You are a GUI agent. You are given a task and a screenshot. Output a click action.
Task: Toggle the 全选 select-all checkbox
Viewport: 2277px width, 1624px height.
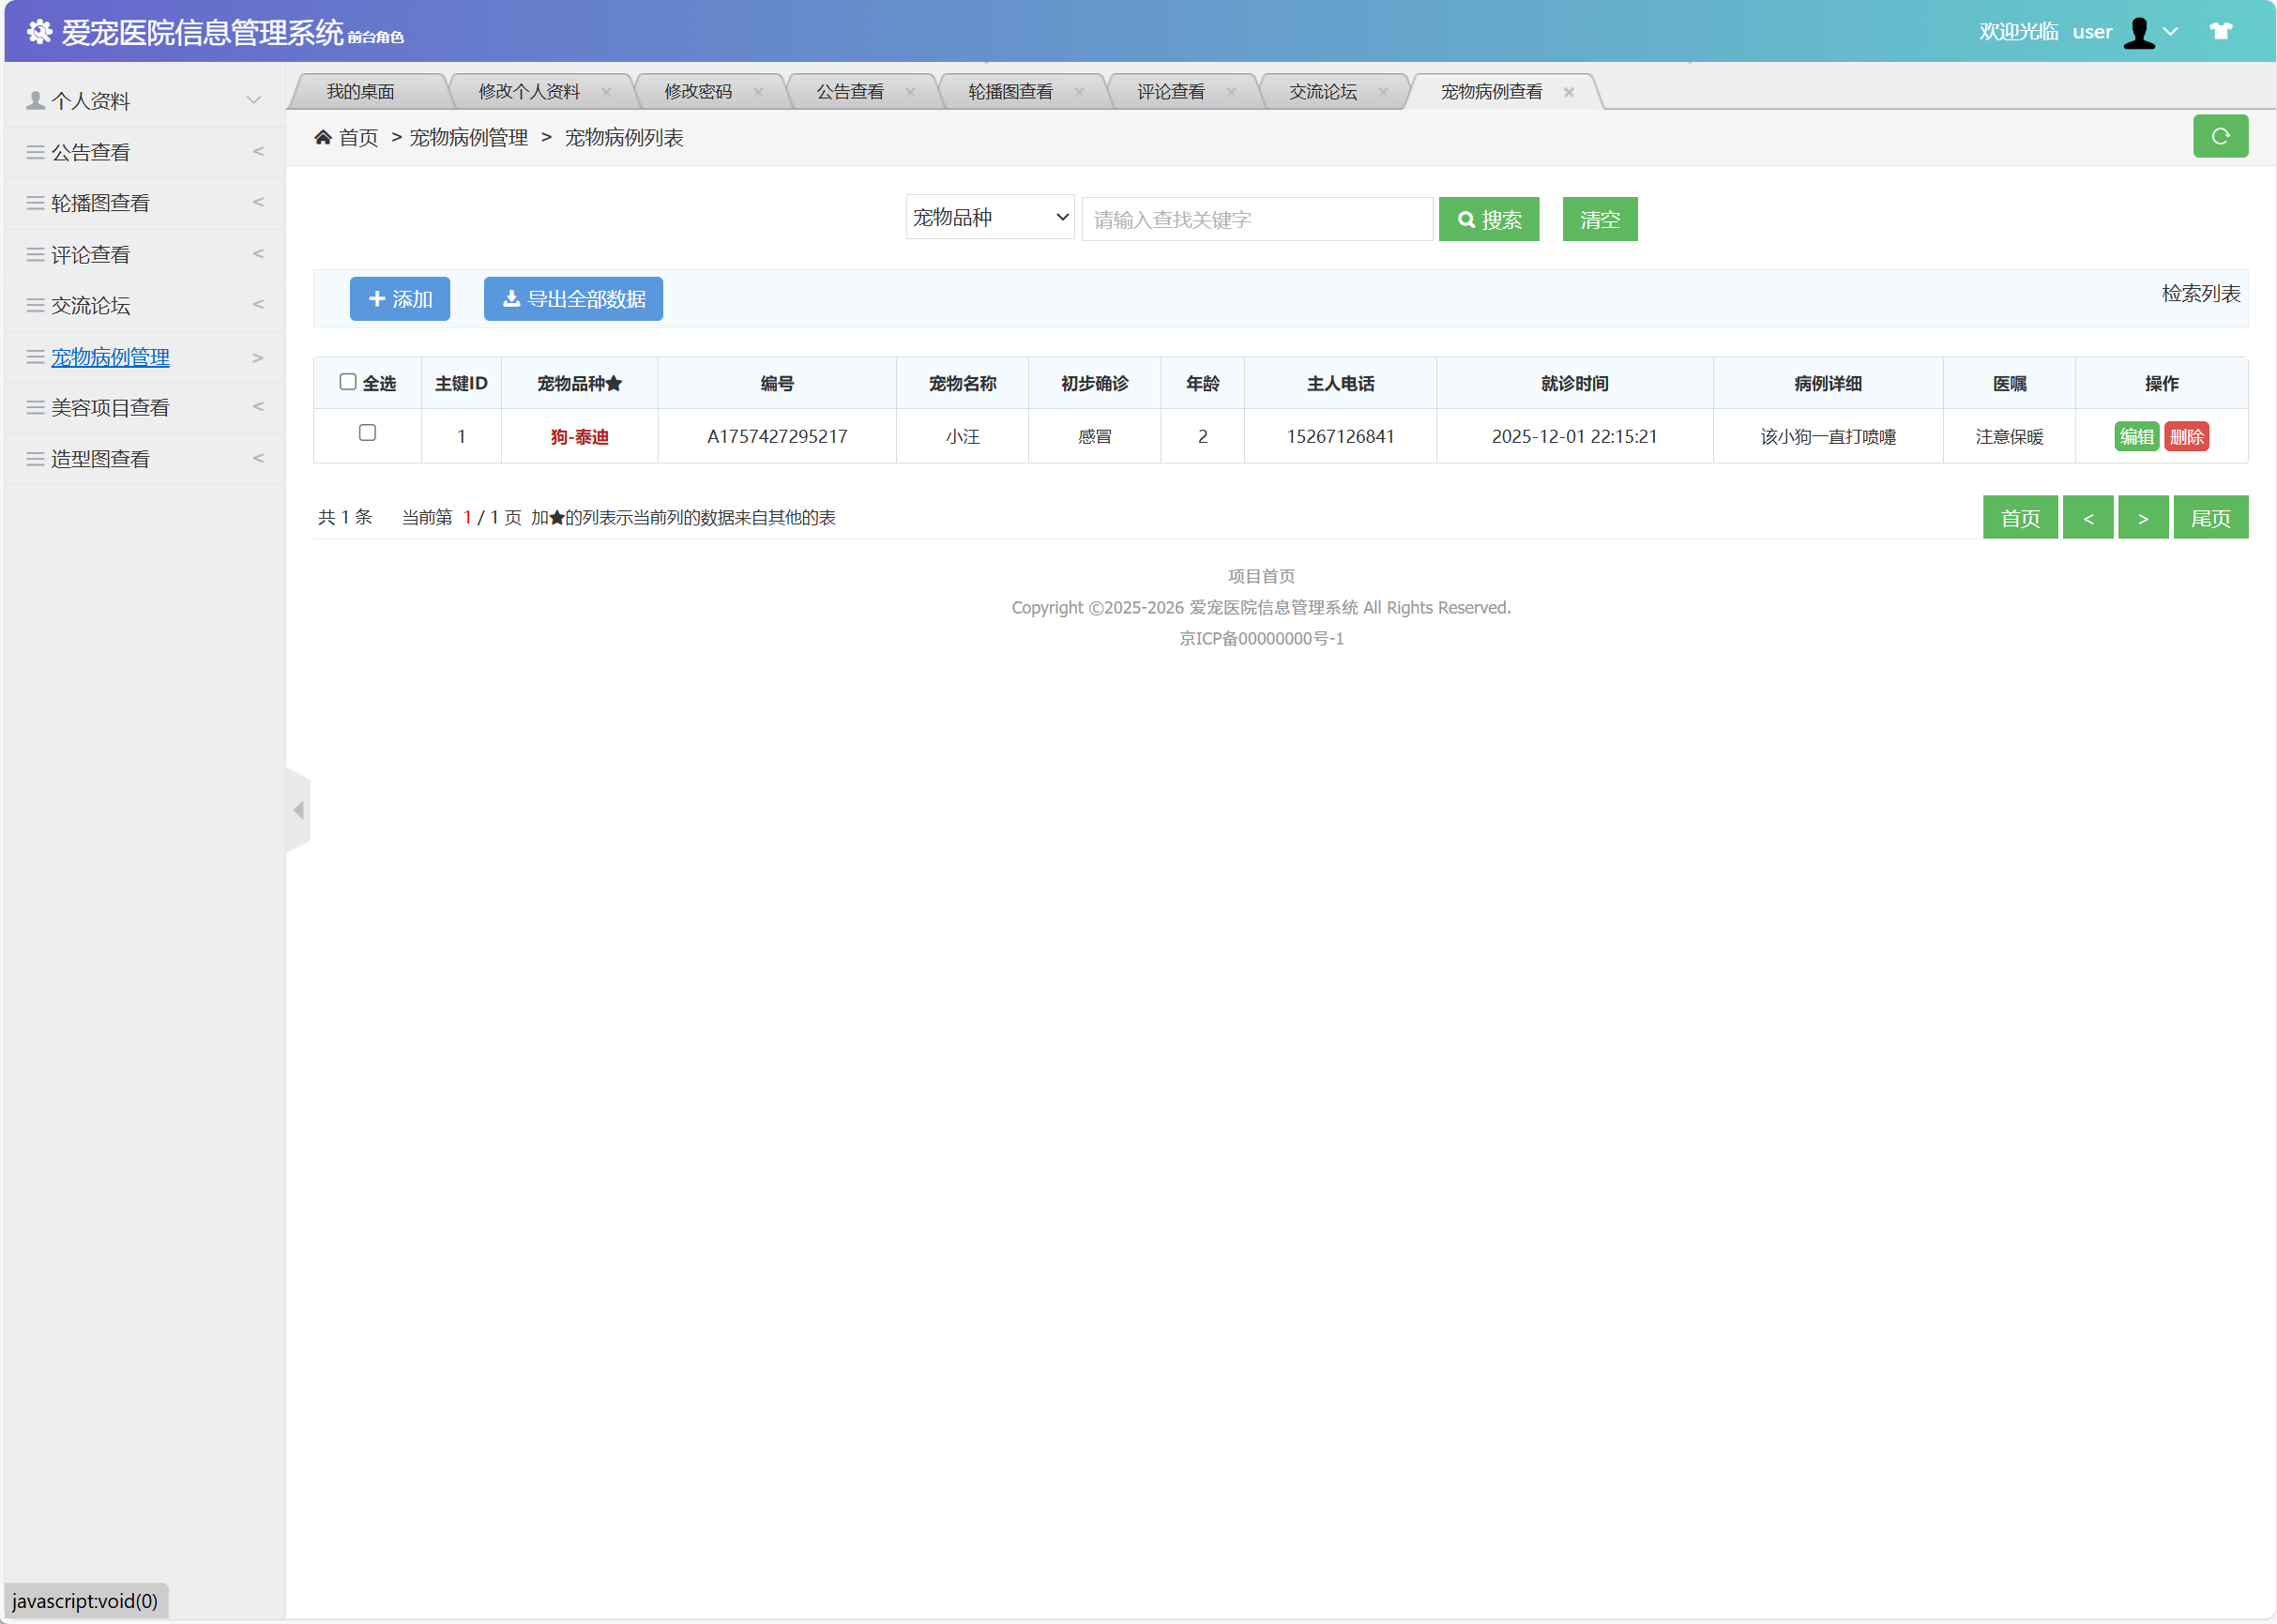point(348,382)
